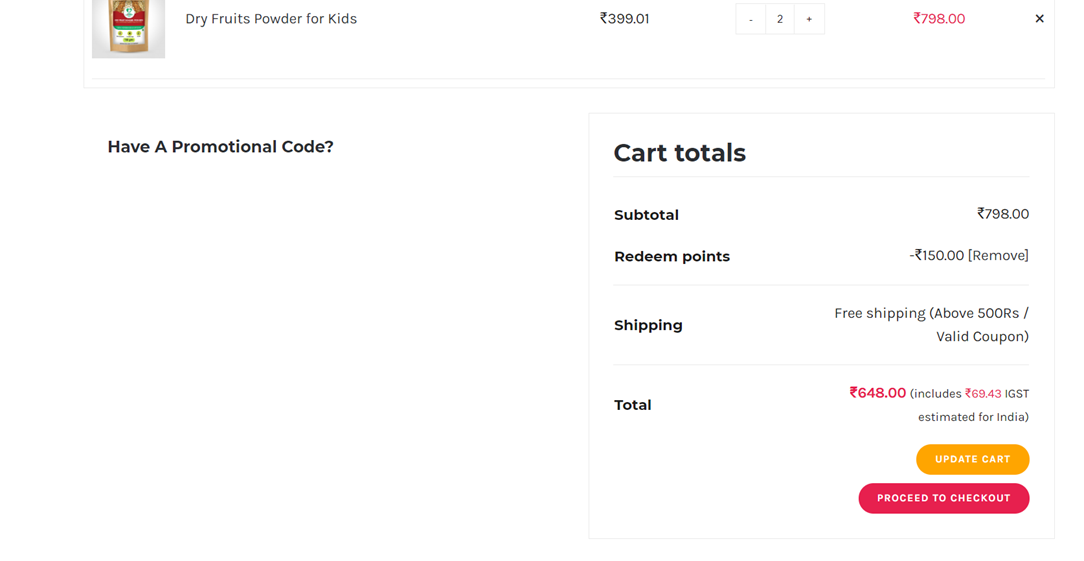Click the Redeem points label
This screenshot has width=1084, height=561.
point(672,257)
